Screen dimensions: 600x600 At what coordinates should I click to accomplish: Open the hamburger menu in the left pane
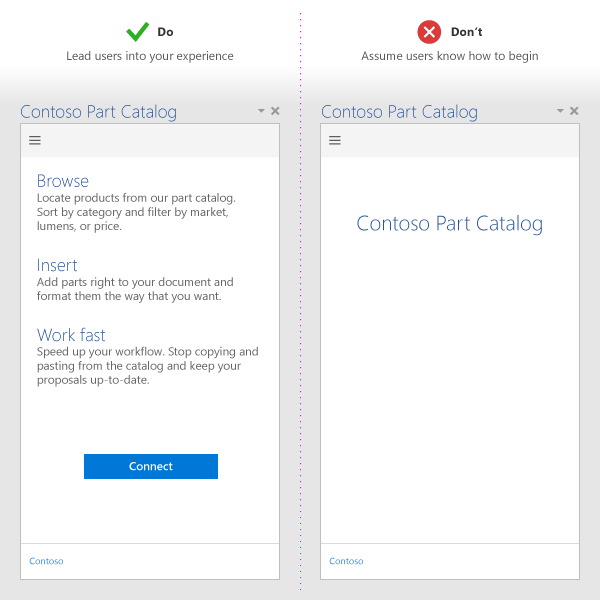(x=35, y=141)
